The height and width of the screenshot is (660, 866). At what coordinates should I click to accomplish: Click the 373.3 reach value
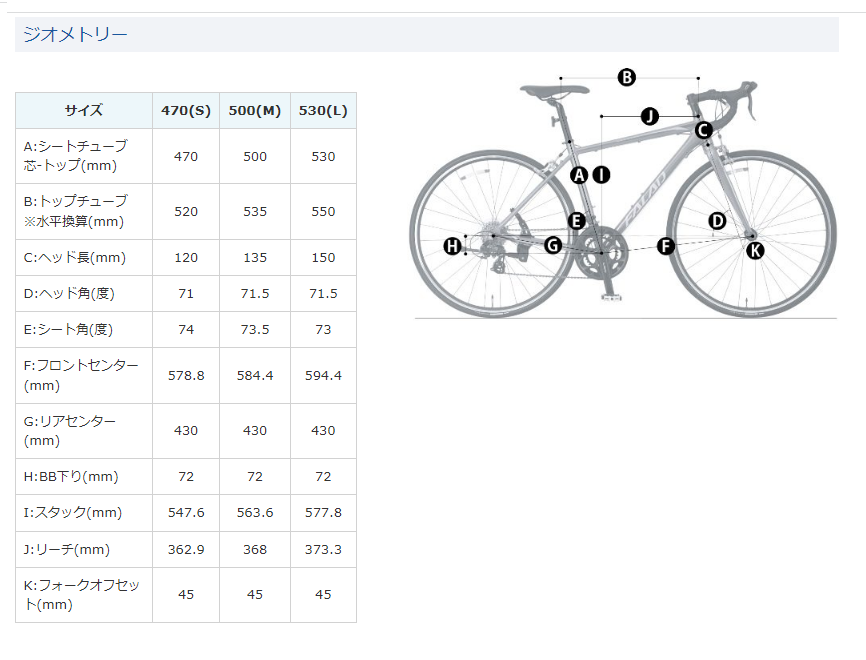323,550
